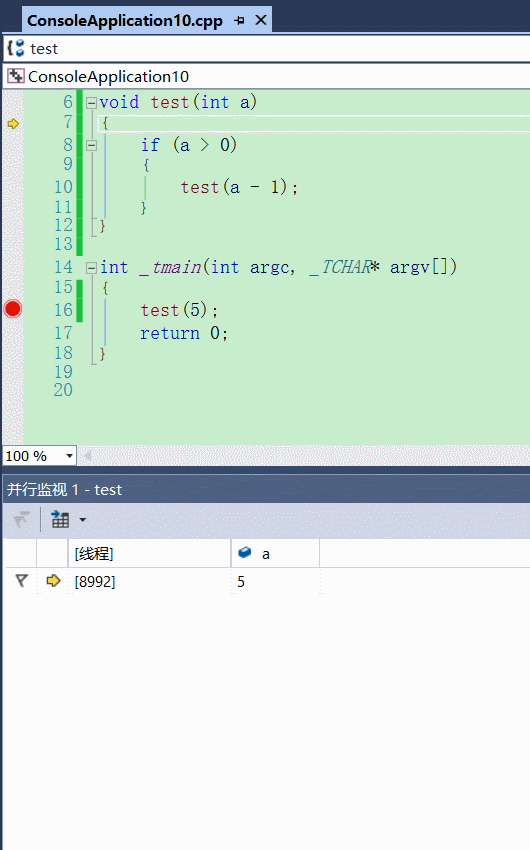Select the [线程] column header
This screenshot has width=530, height=850.
point(149,553)
